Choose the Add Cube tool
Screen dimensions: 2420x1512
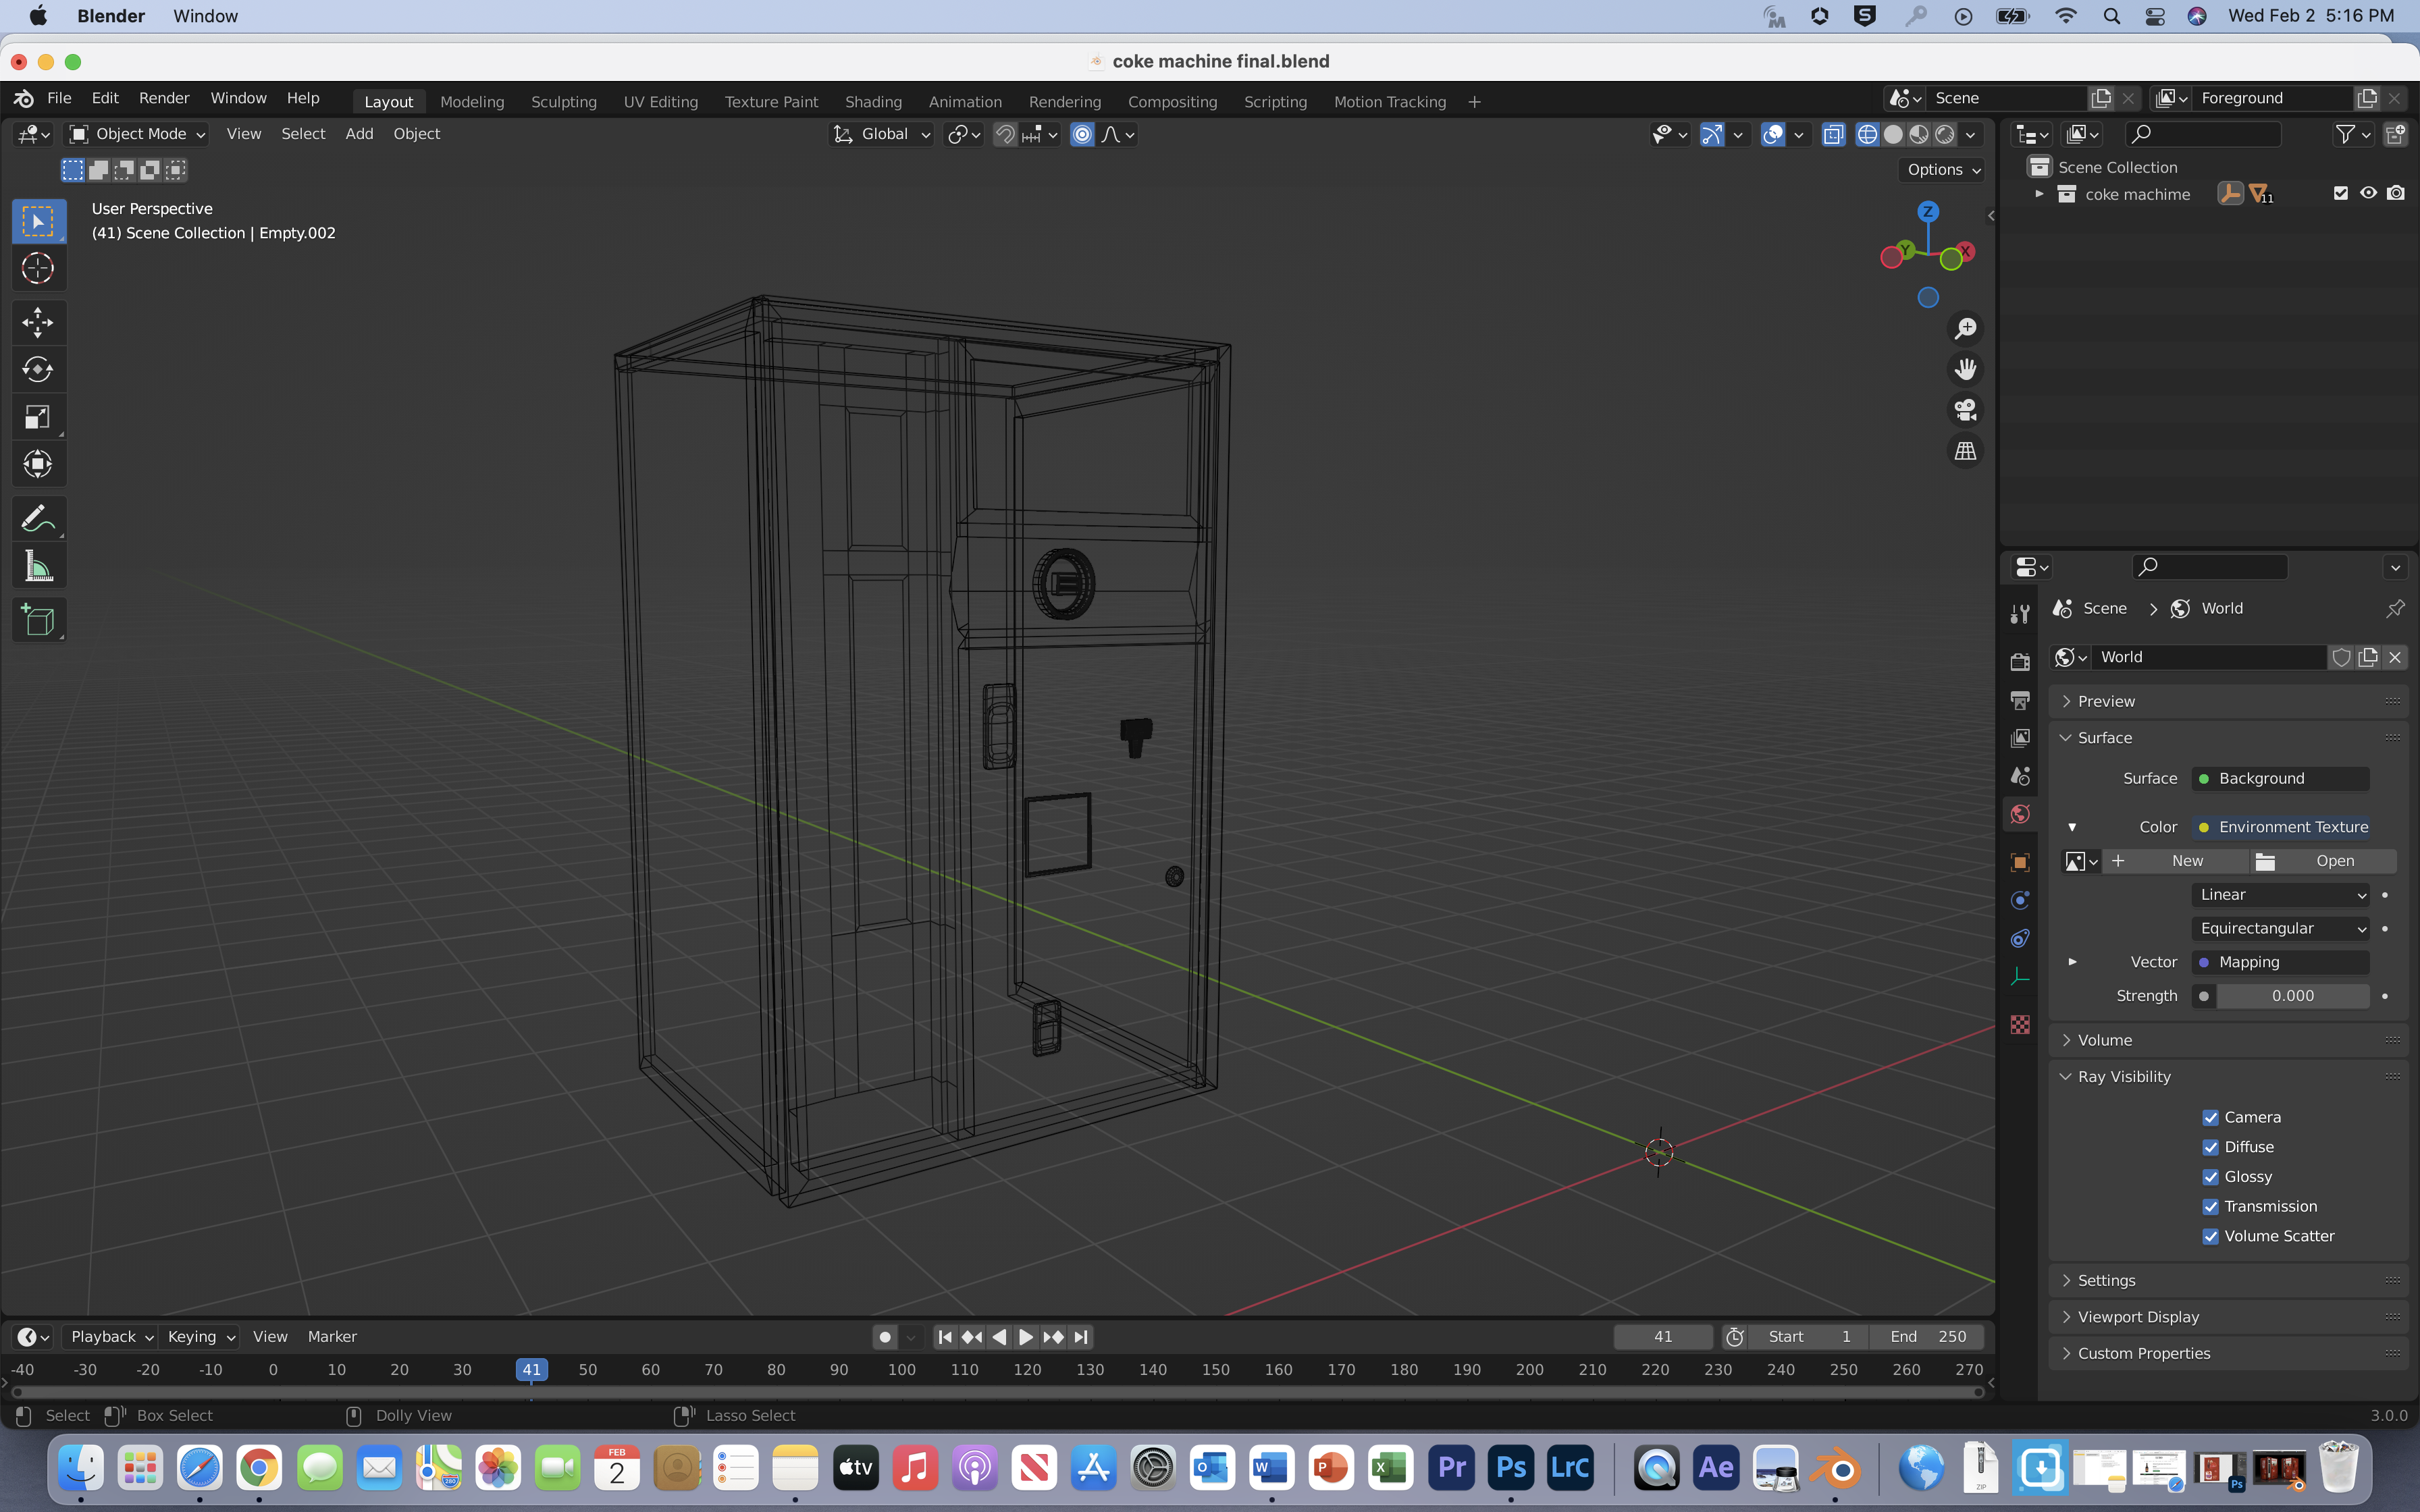pos(38,621)
